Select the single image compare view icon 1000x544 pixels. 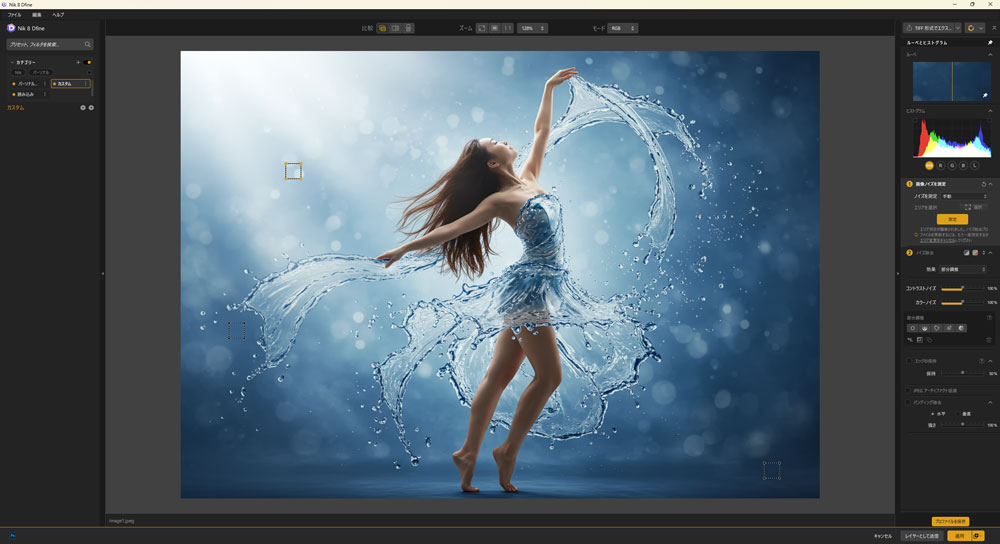click(382, 28)
